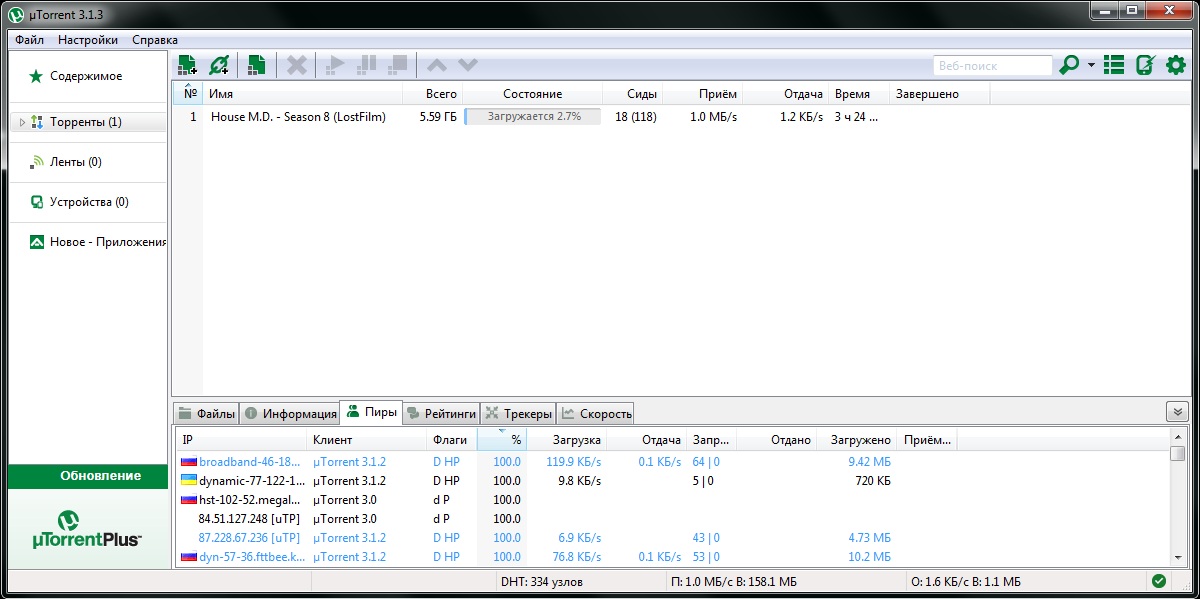Viewport: 1200px width, 599px height.
Task: Click the magnifier search icon
Action: pyautogui.click(x=1069, y=65)
